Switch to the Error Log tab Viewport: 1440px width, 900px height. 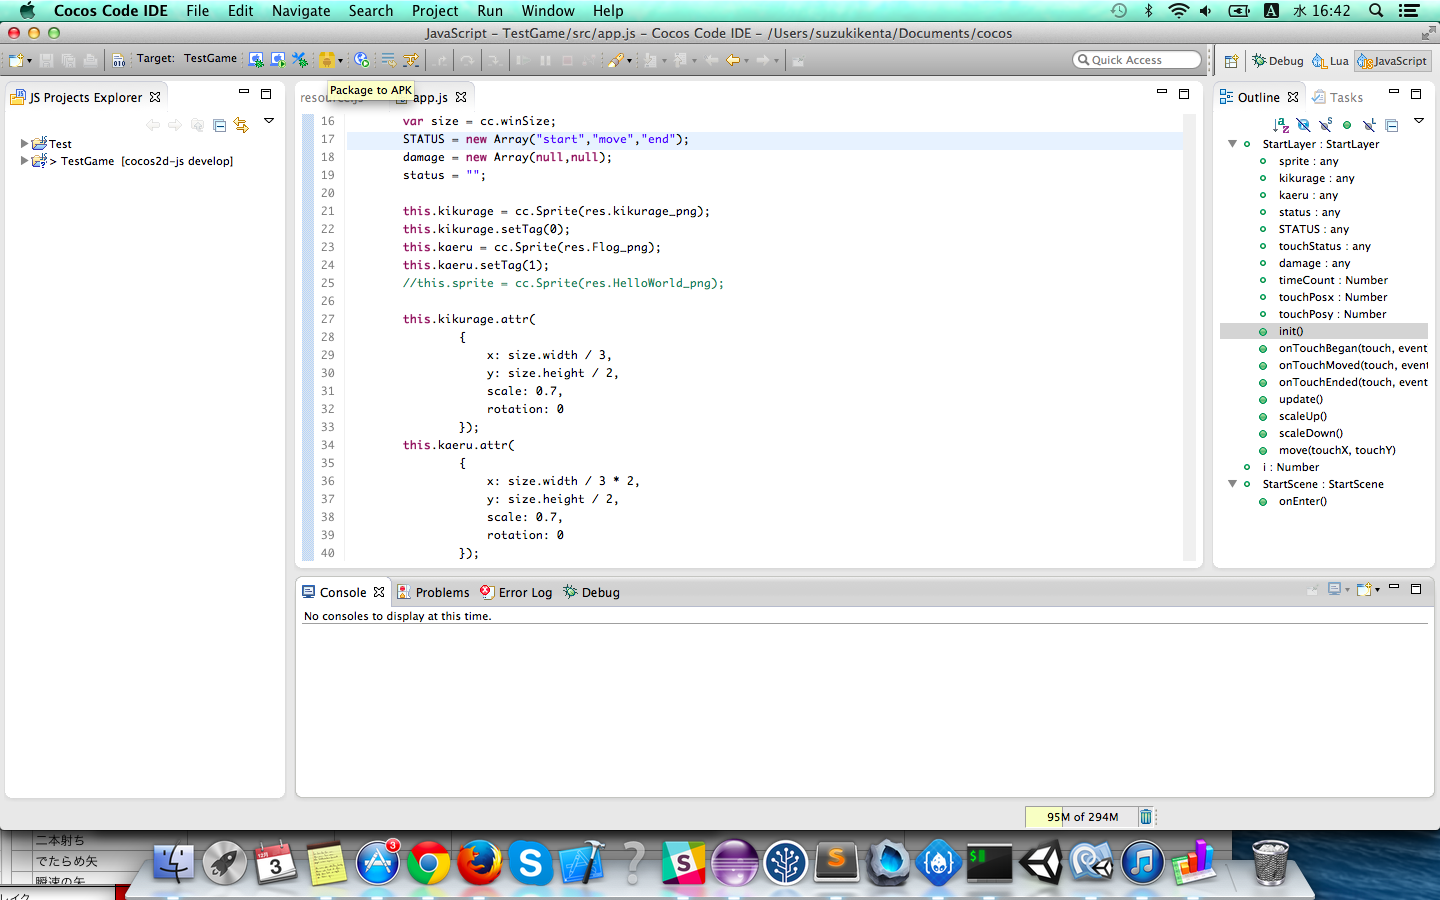point(516,592)
